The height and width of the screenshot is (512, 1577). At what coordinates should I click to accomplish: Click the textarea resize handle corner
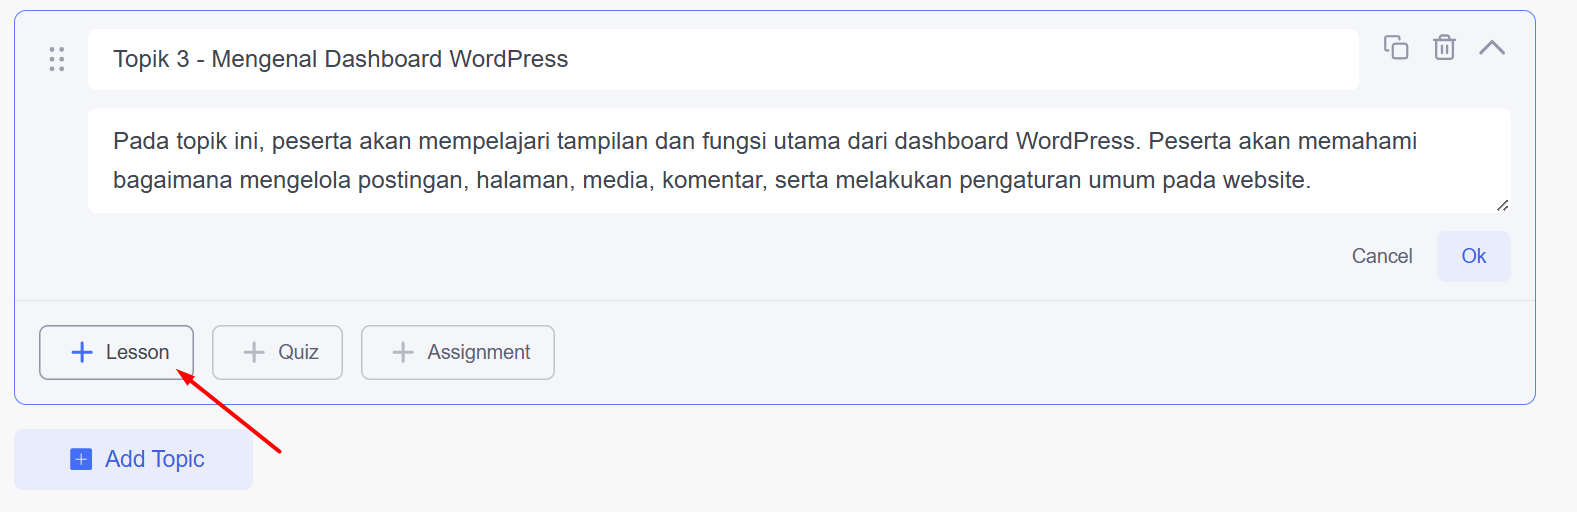point(1502,205)
